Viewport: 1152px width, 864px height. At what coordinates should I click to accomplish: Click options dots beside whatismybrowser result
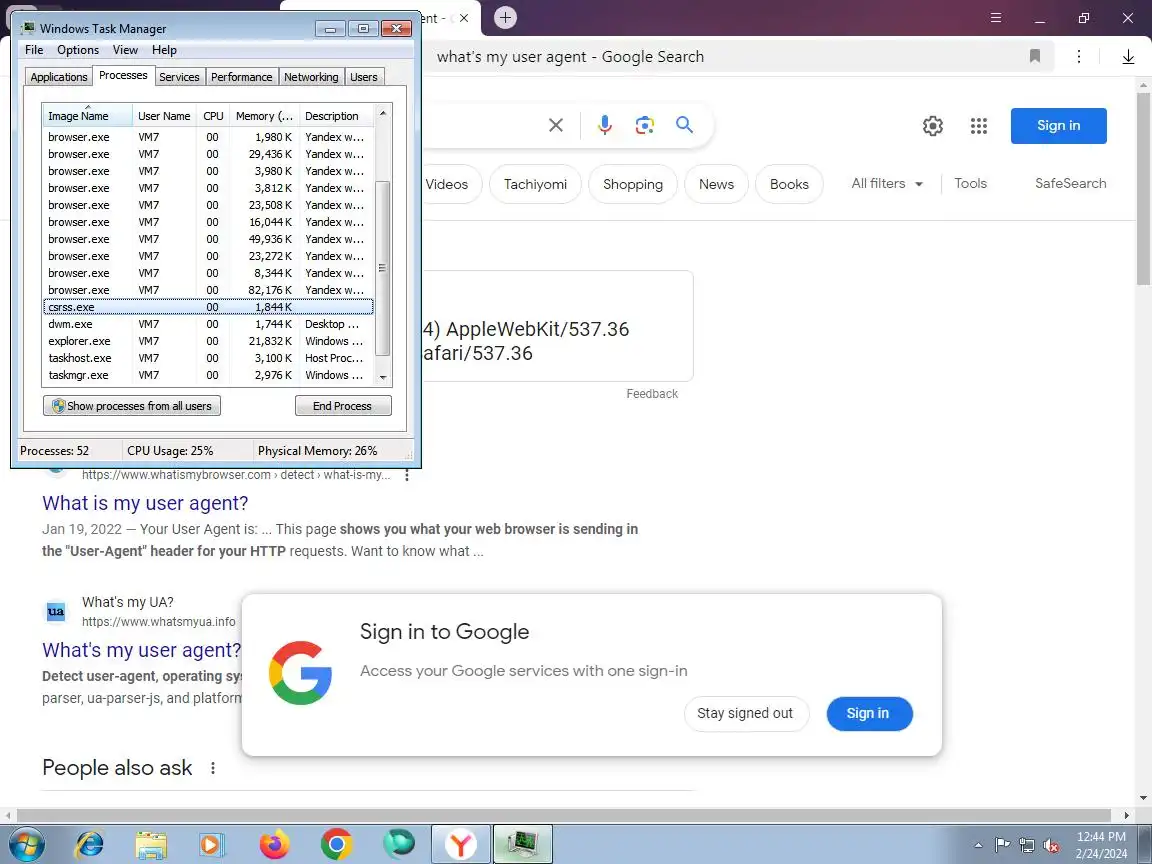point(407,475)
